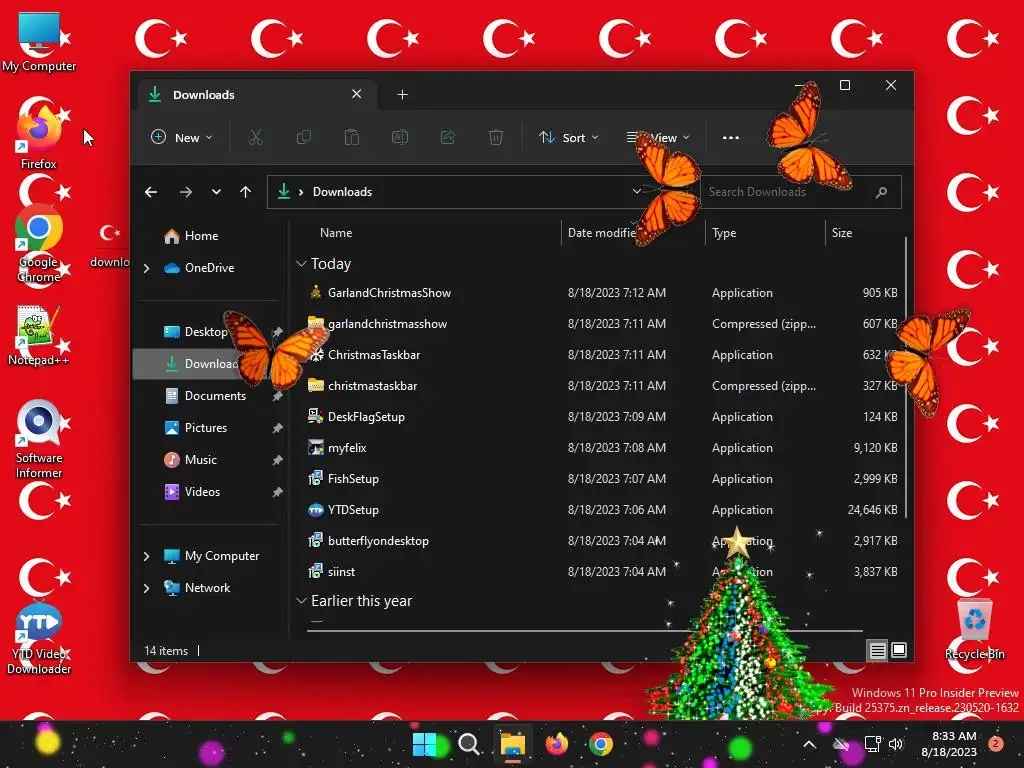Open taskbar Search magnifier
The width and height of the screenshot is (1024, 768).
[x=469, y=744]
